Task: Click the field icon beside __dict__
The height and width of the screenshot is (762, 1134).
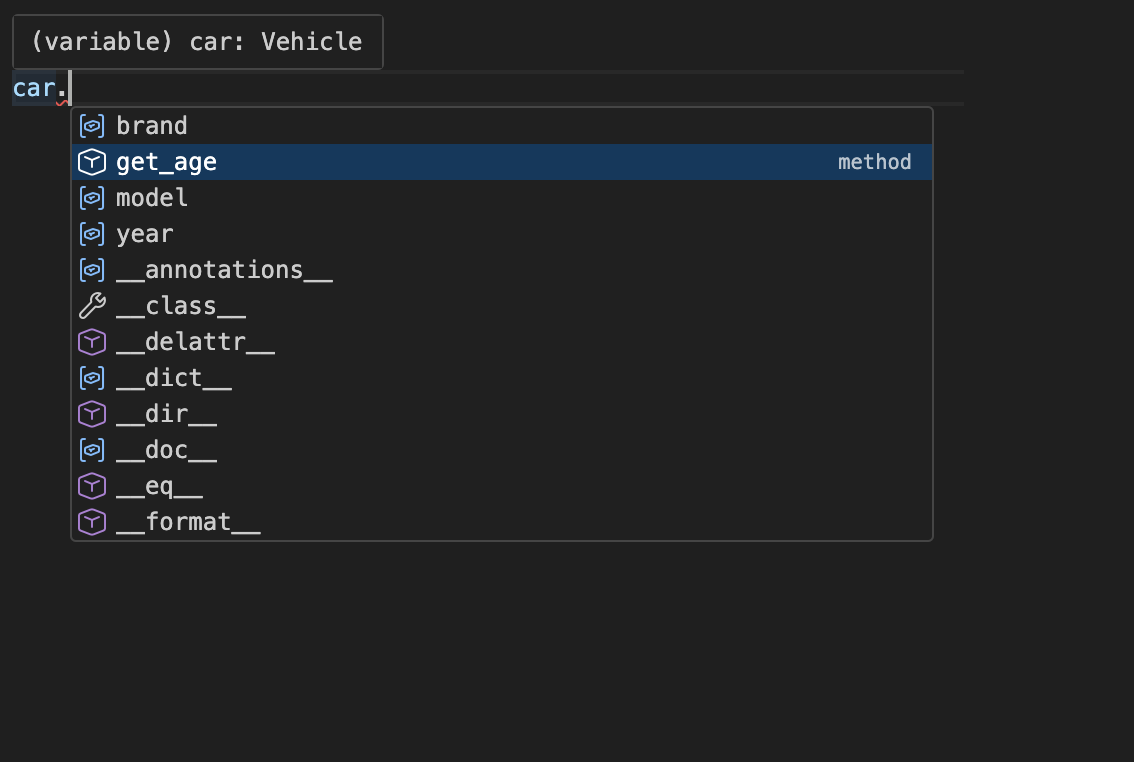Action: (x=92, y=377)
